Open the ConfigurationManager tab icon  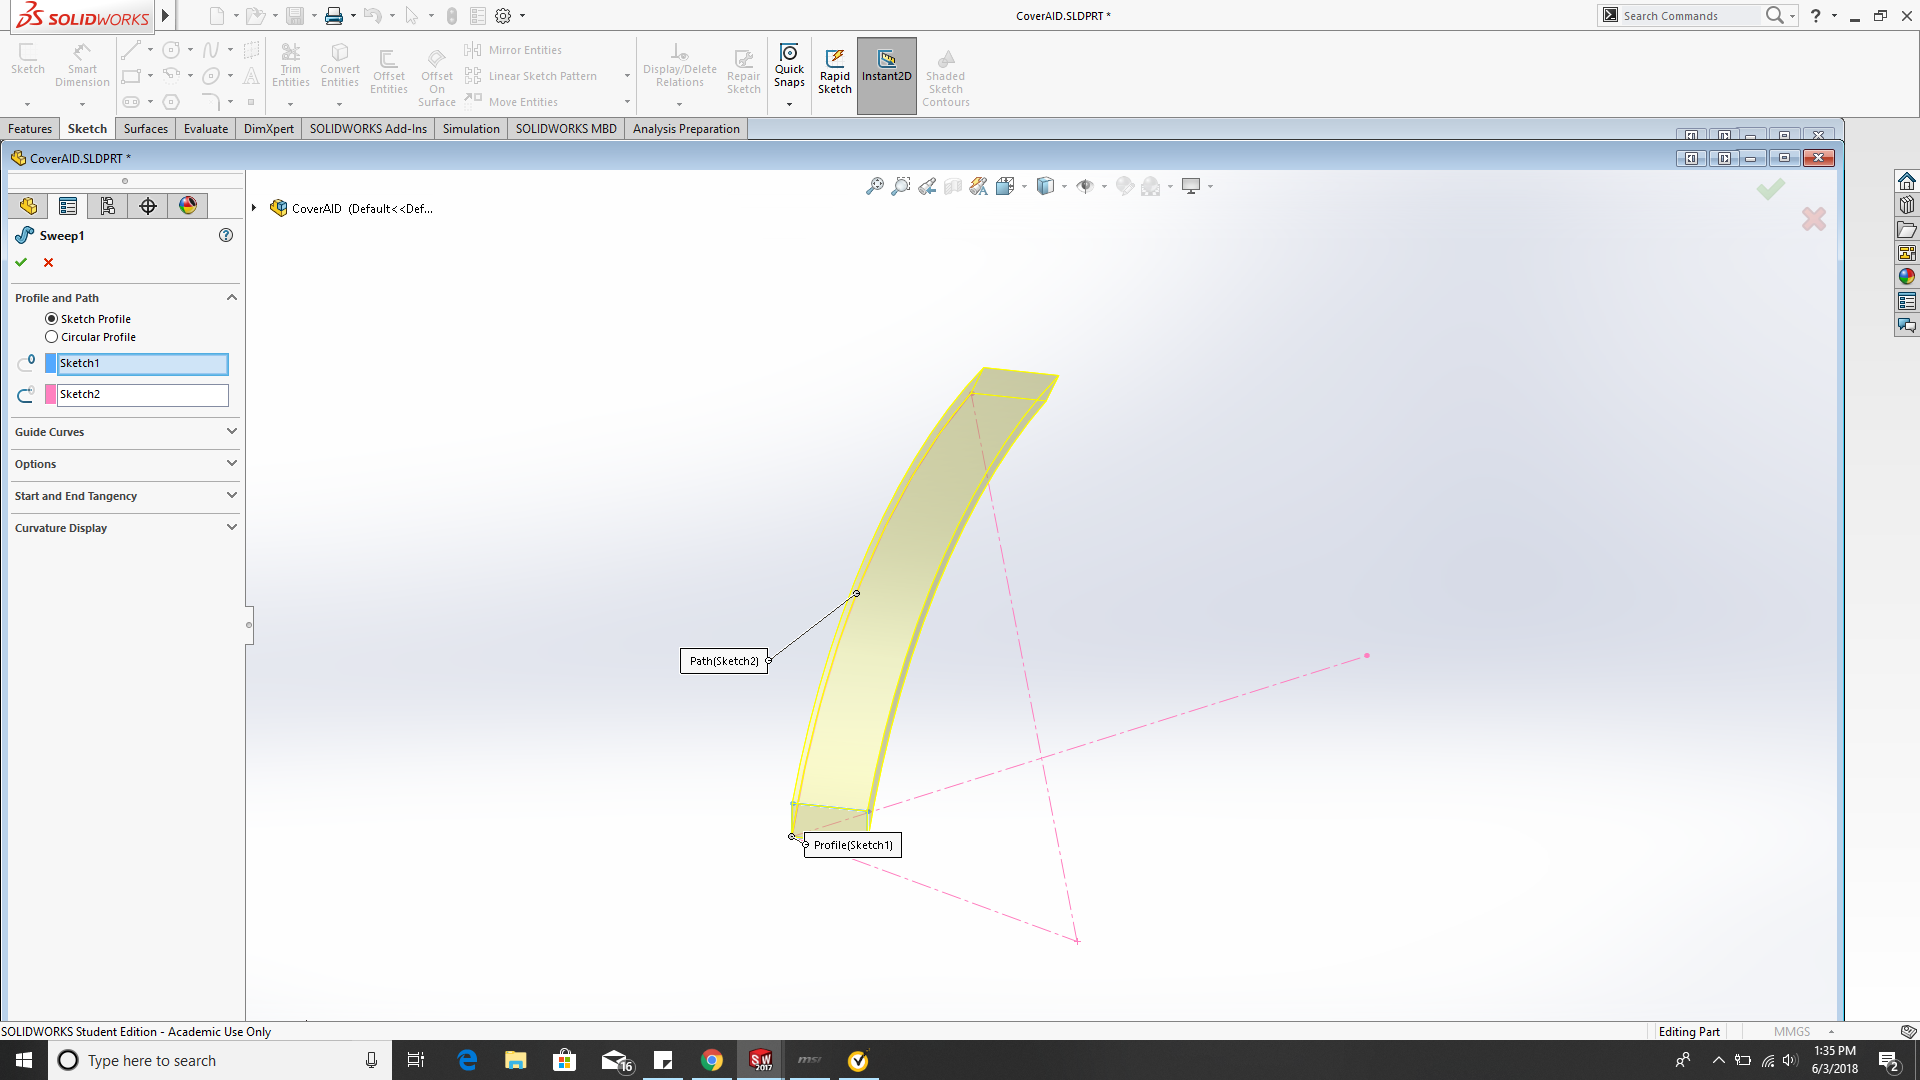(x=108, y=206)
